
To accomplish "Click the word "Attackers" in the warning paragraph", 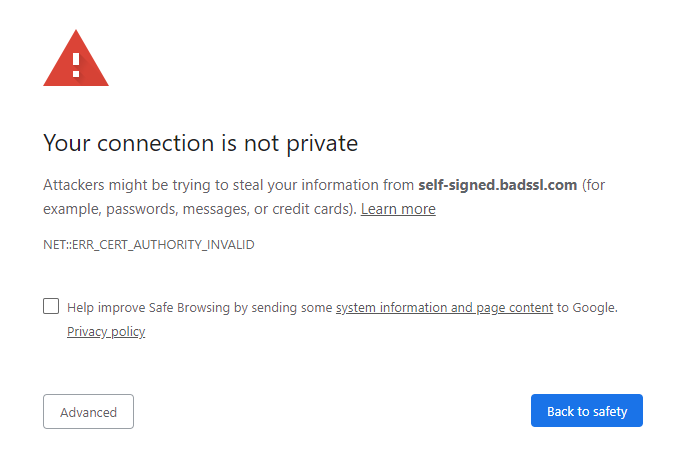I will [x=73, y=185].
